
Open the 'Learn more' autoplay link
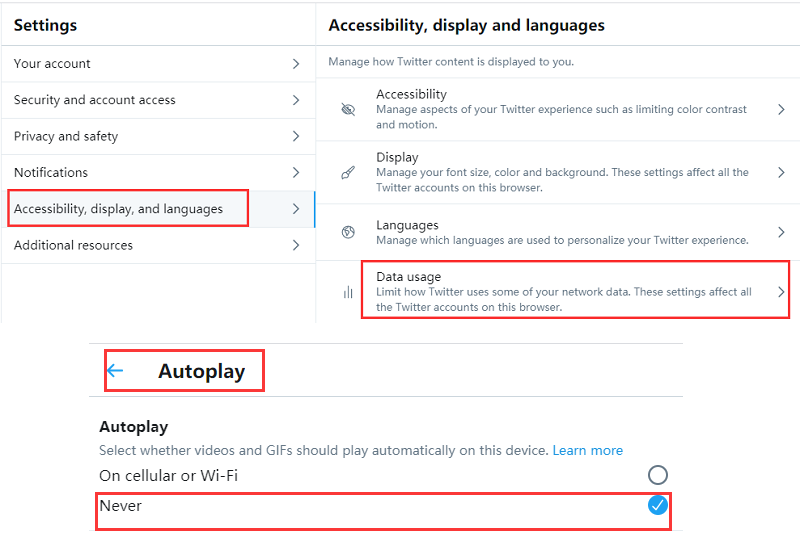587,451
